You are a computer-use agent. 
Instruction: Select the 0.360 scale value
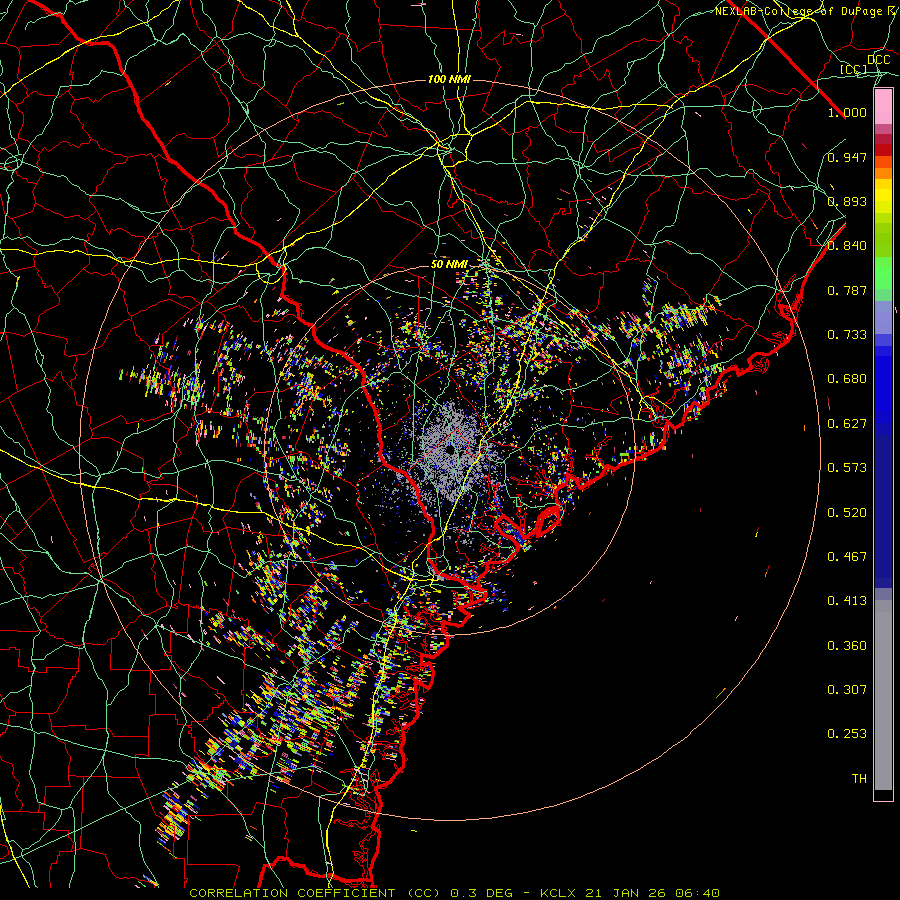(x=847, y=646)
